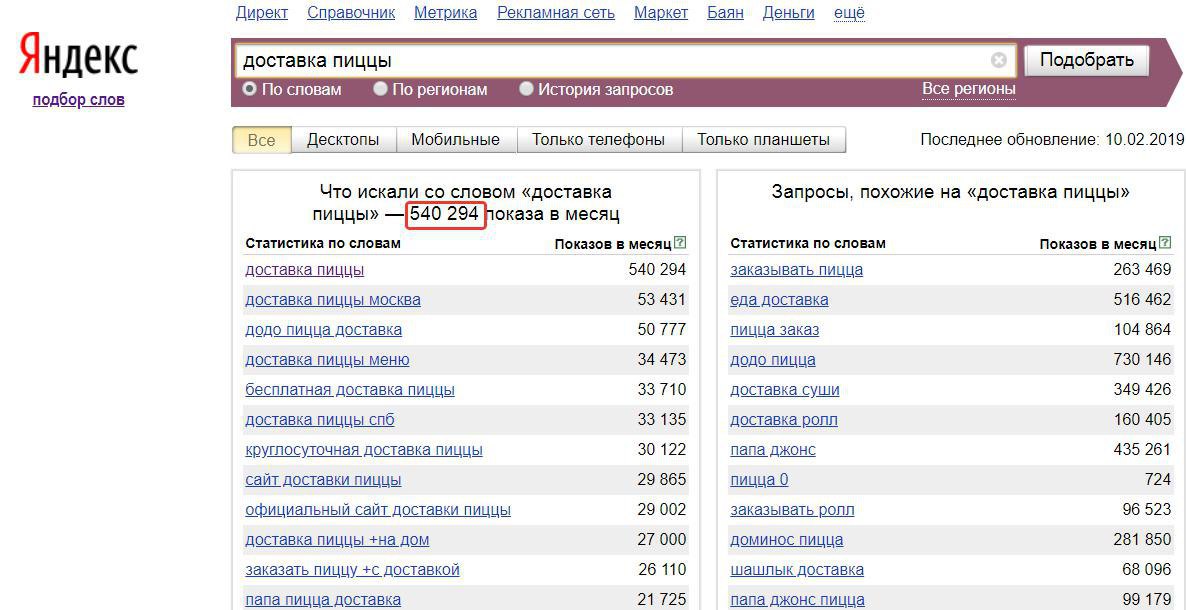Open the Деньги link
This screenshot has width=1186, height=610.
click(789, 13)
